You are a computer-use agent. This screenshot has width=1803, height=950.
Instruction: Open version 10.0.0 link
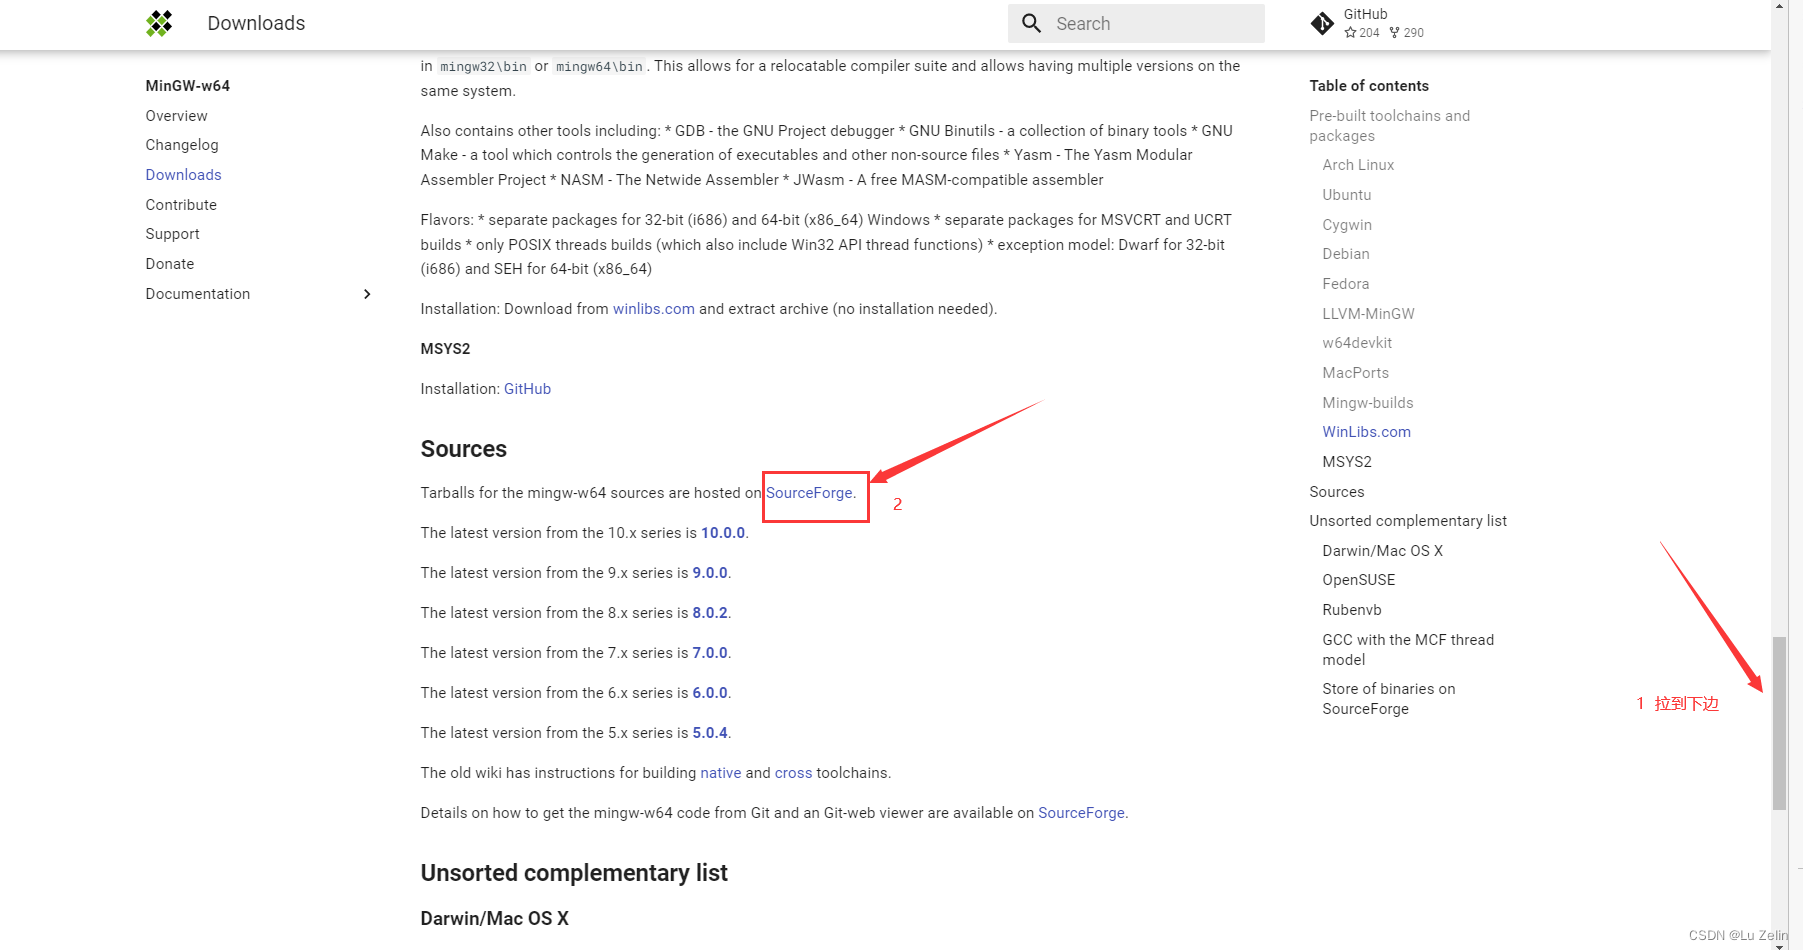pyautogui.click(x=723, y=533)
